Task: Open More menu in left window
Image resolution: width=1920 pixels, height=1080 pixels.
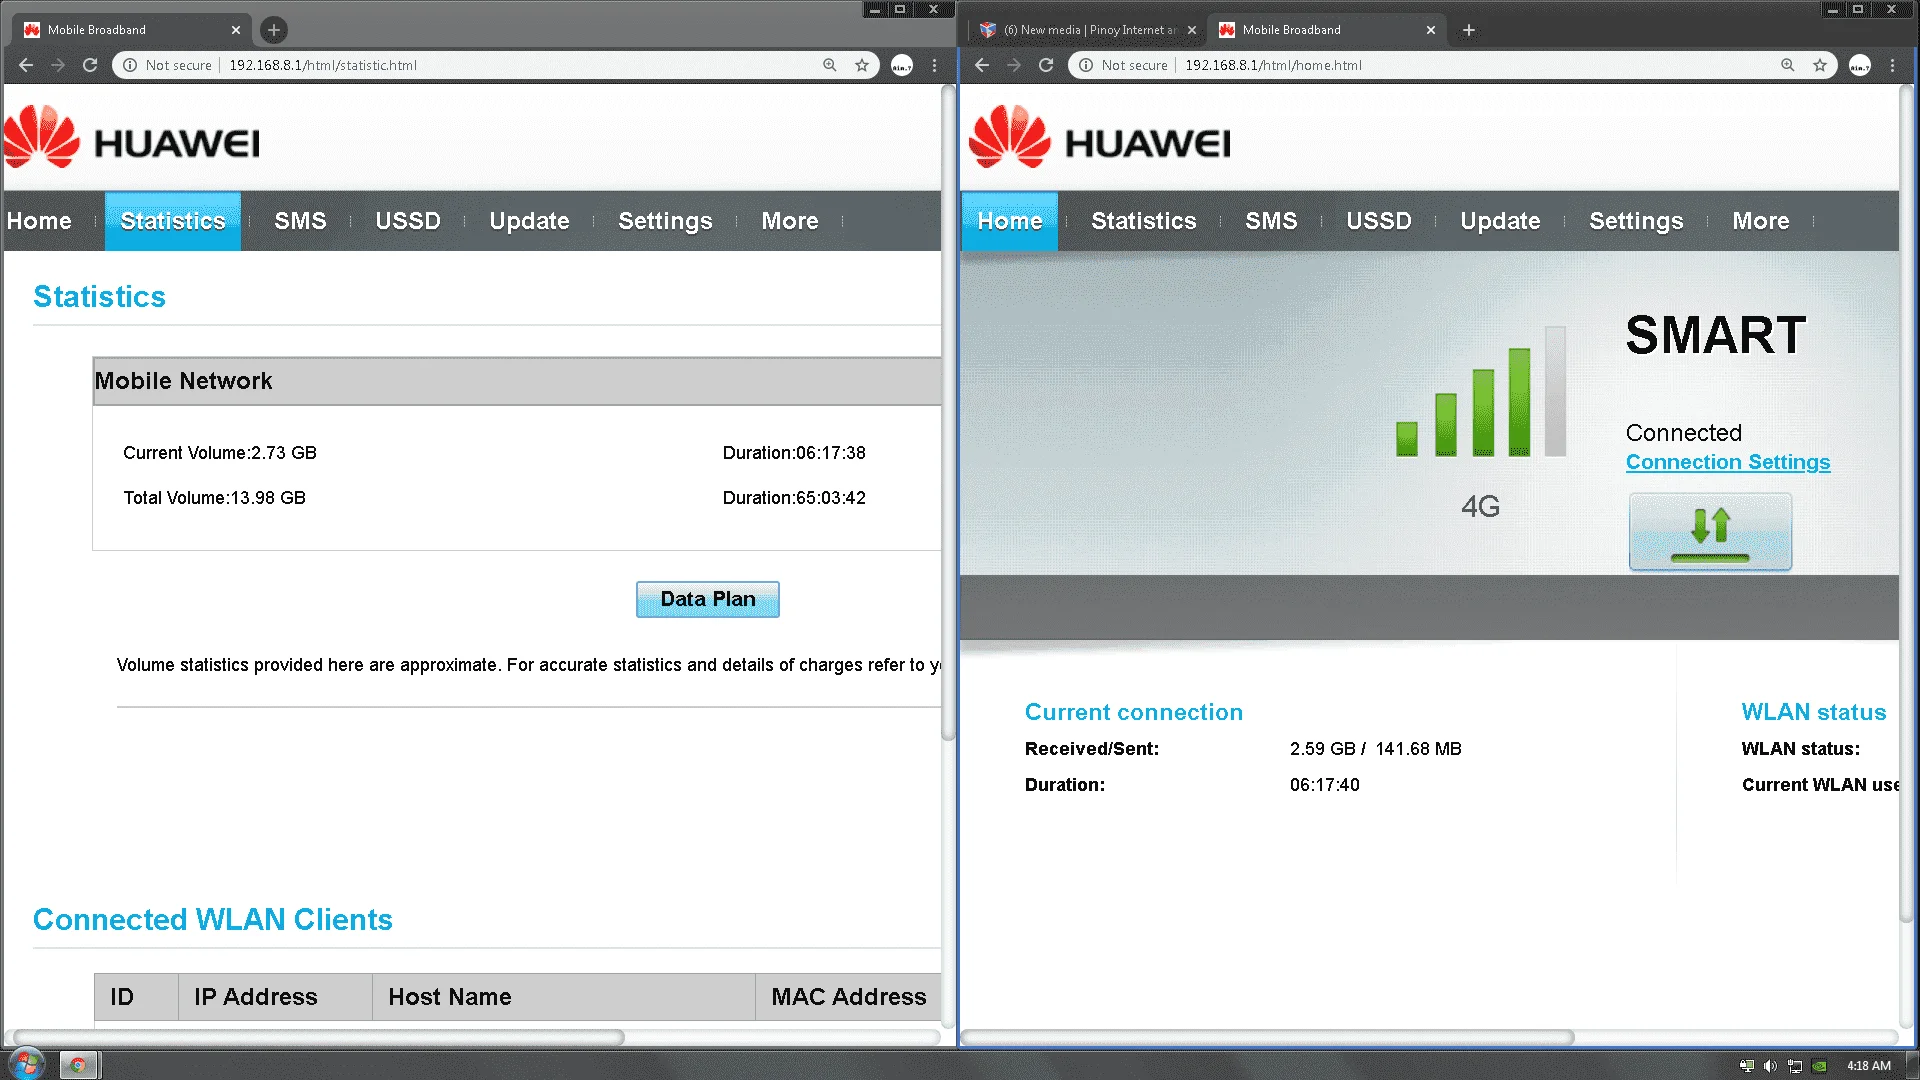Action: point(790,221)
